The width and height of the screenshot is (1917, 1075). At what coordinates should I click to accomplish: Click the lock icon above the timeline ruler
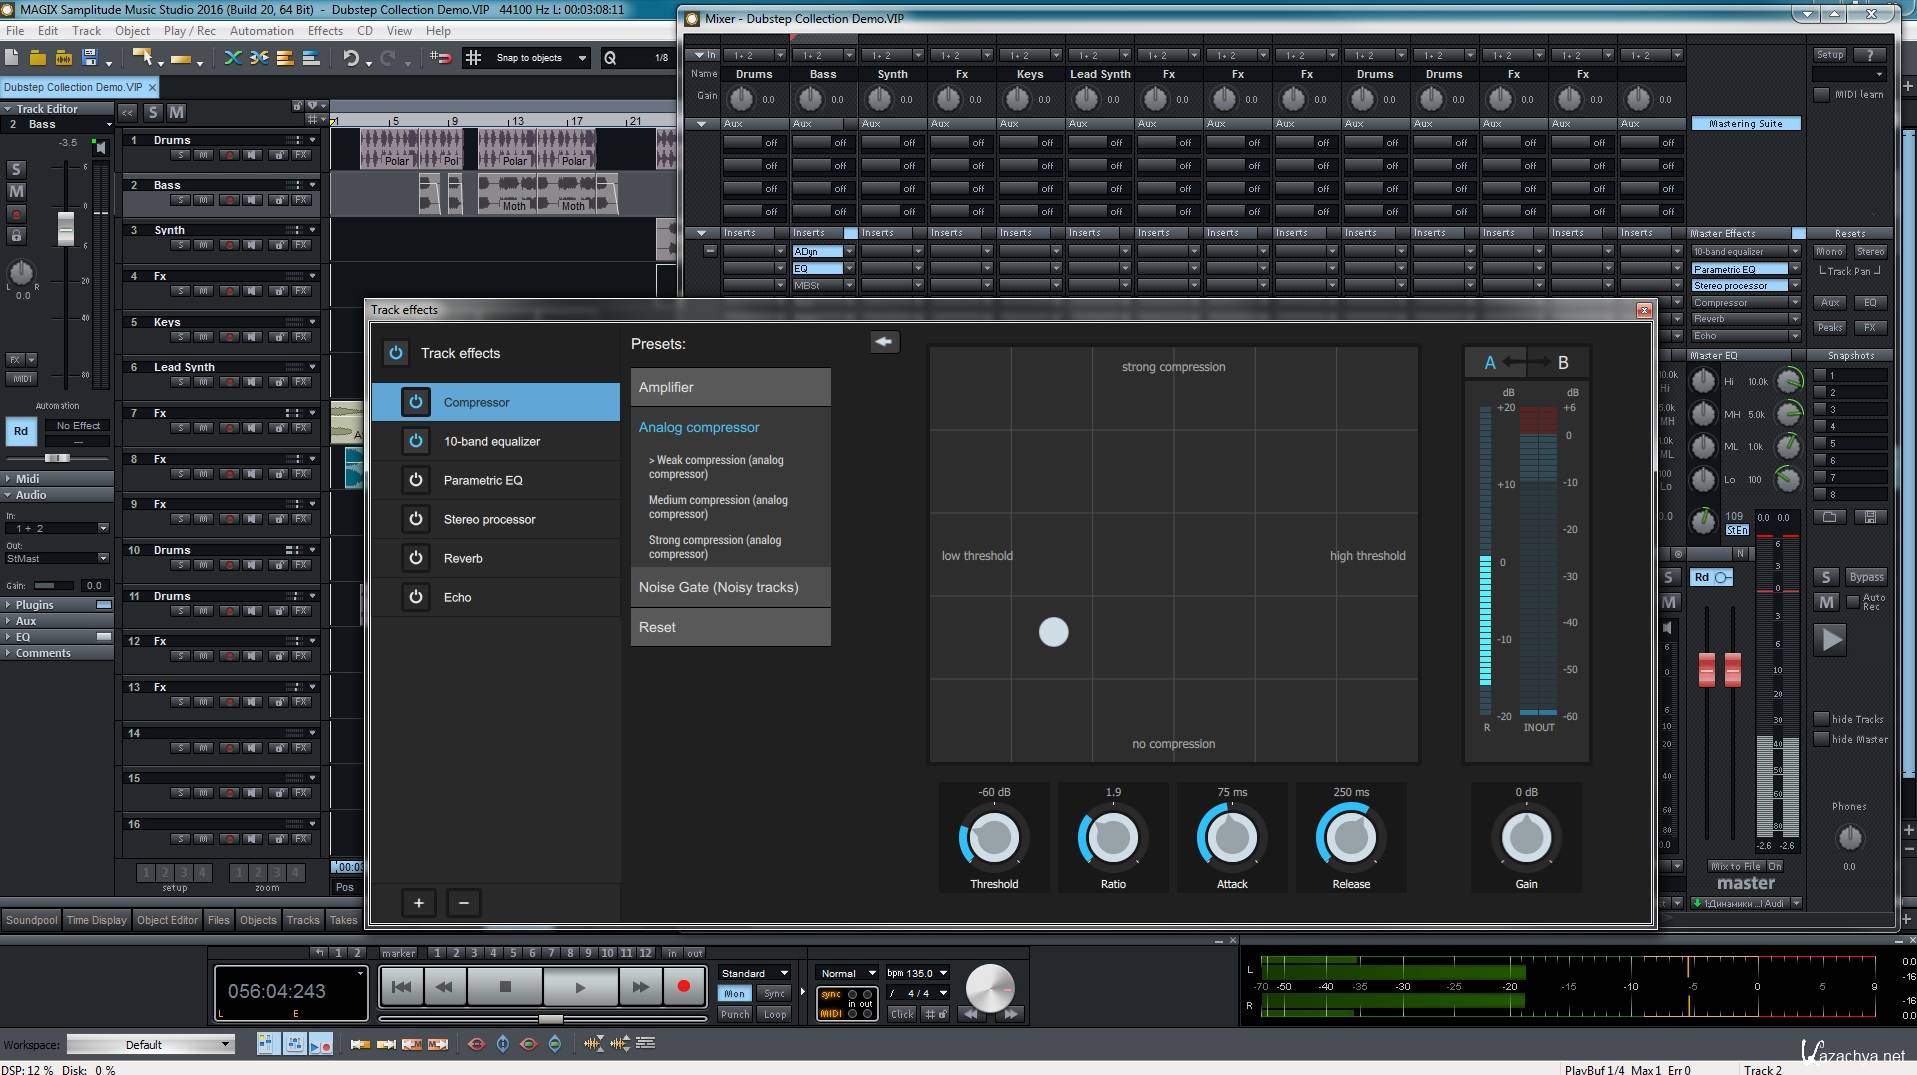[297, 106]
